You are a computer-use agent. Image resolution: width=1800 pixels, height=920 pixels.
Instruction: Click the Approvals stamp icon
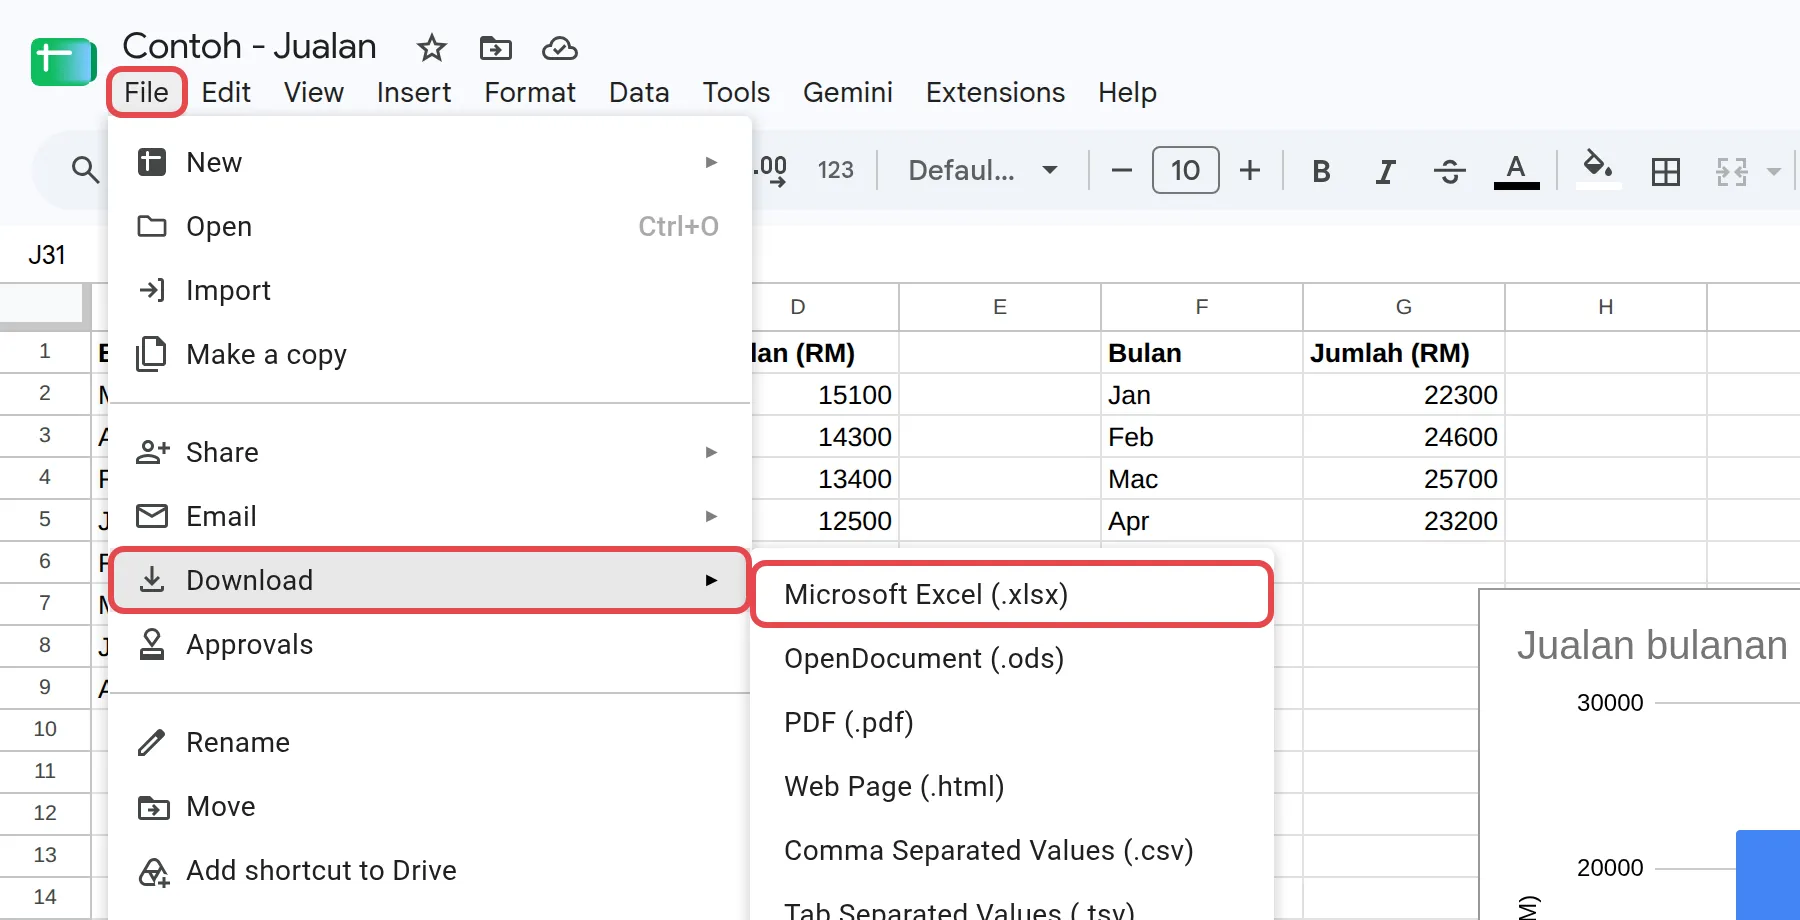point(152,644)
